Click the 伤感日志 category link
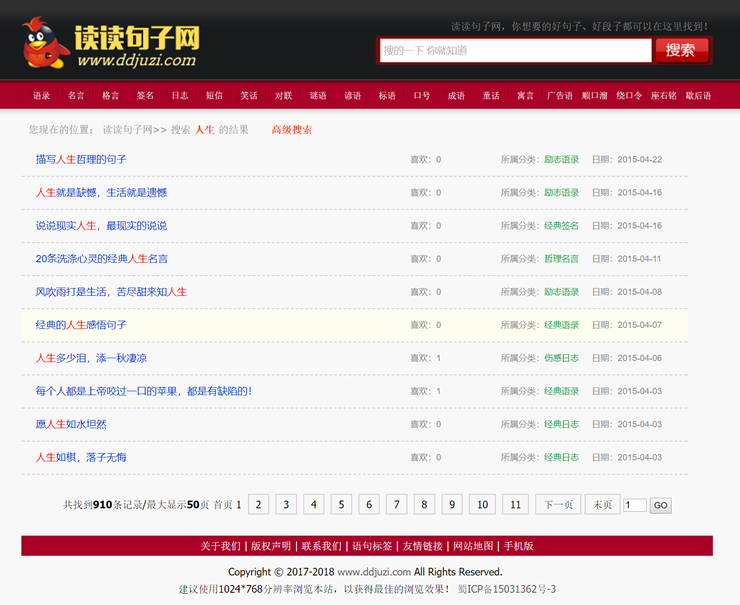 [561, 358]
